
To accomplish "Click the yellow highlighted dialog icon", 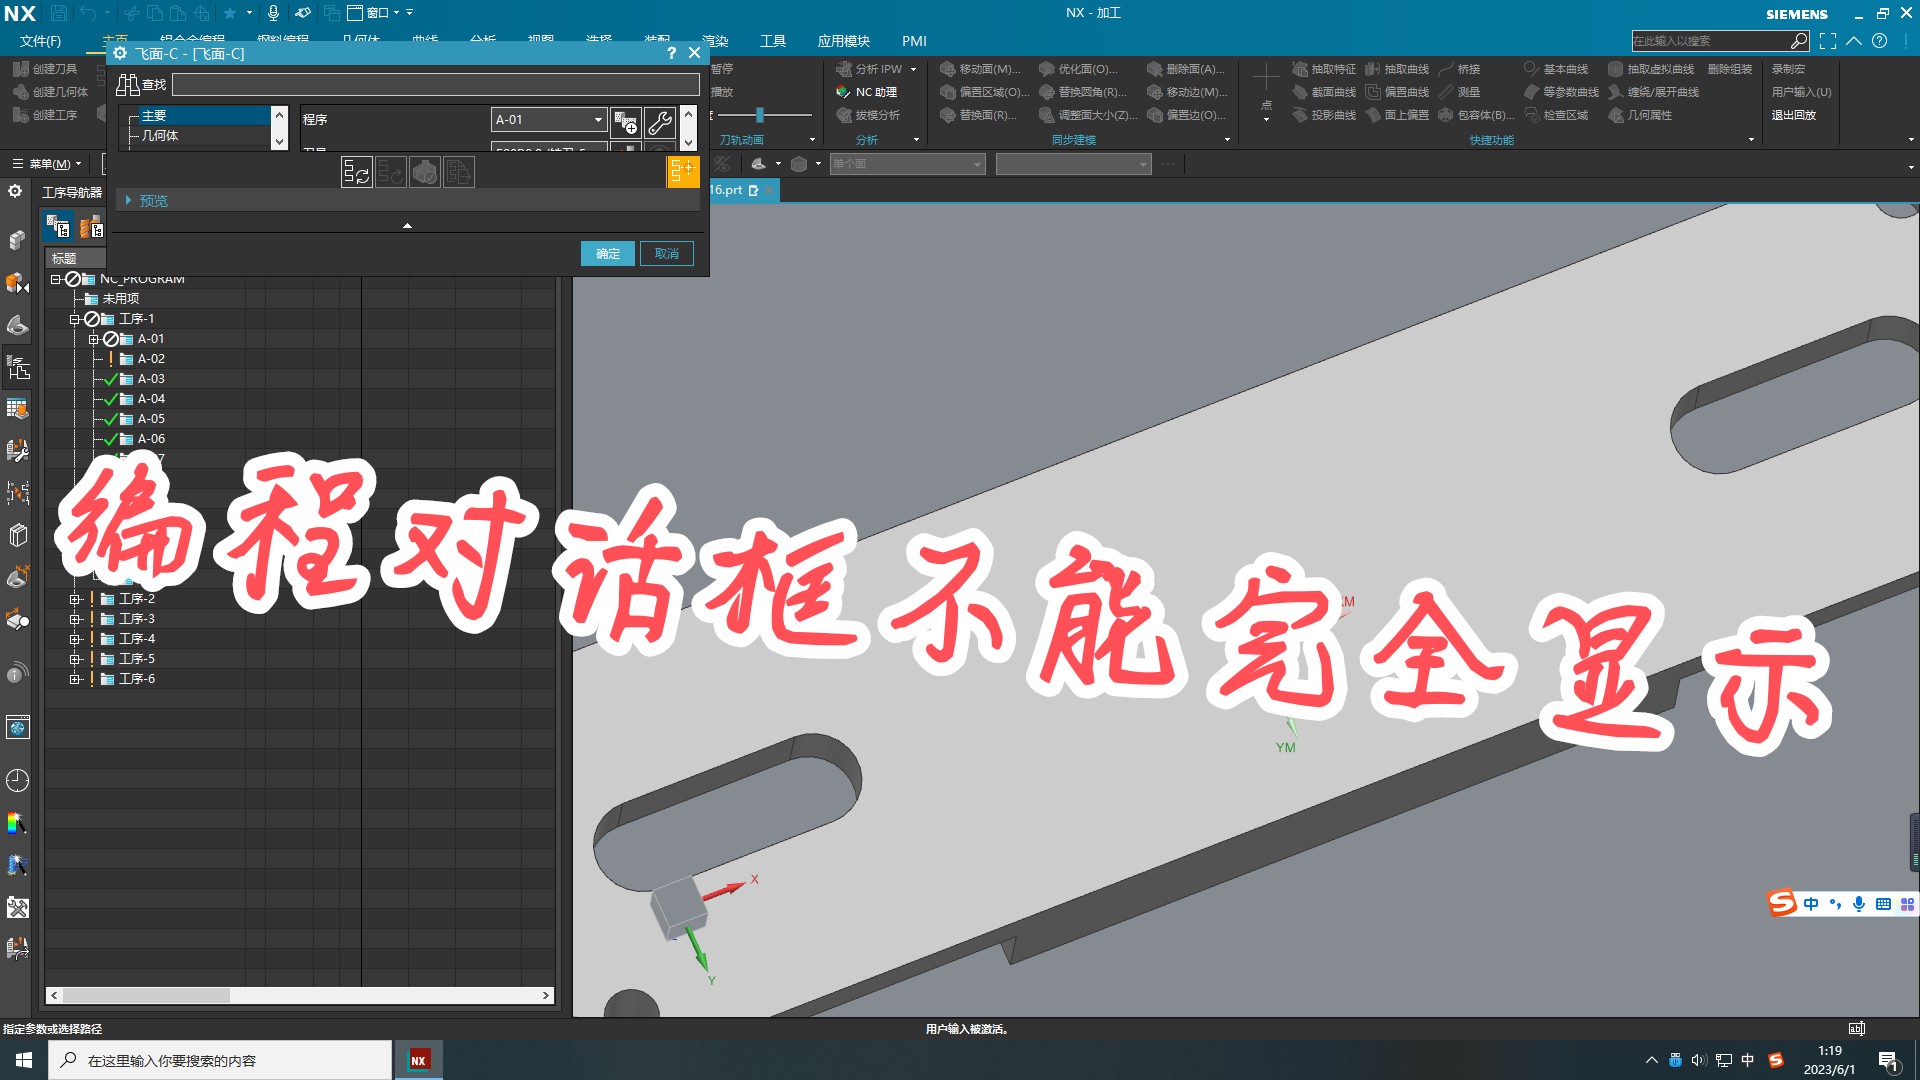I will 683,171.
